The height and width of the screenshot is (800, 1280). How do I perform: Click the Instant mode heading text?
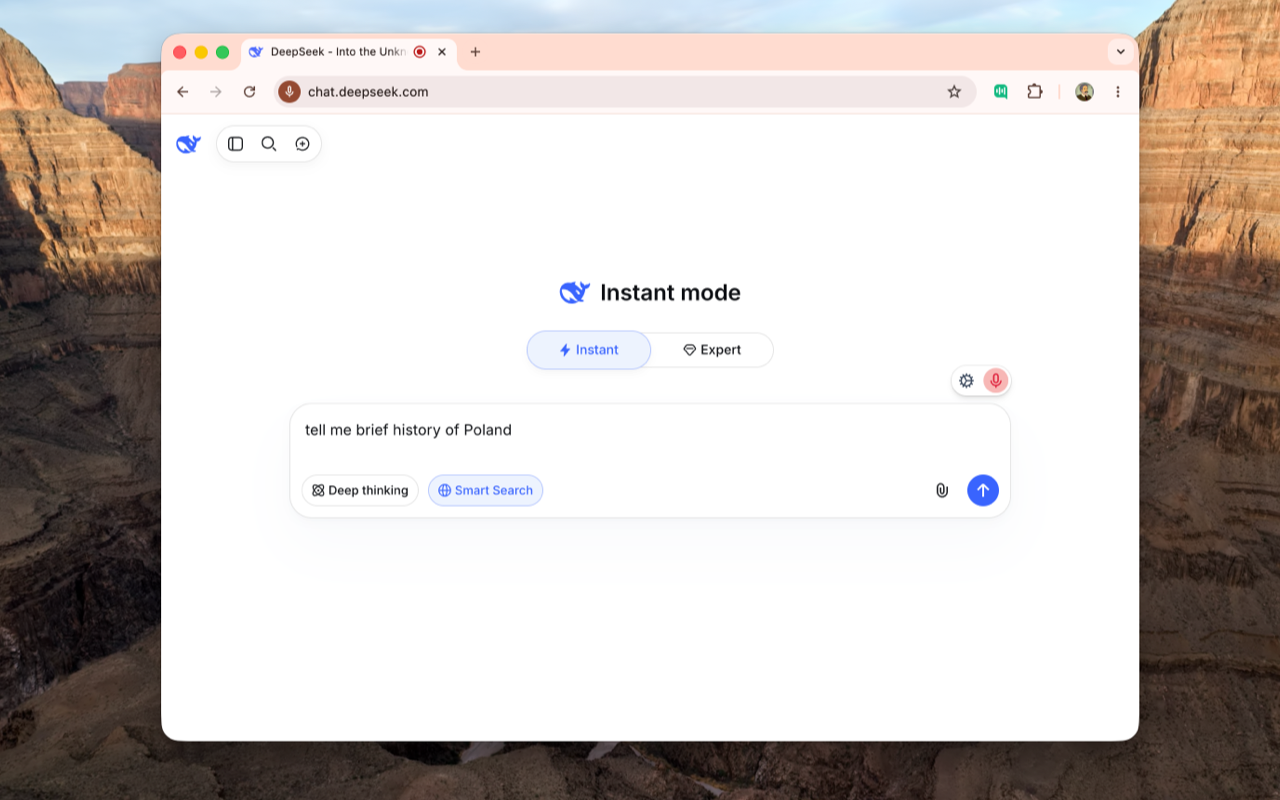pyautogui.click(x=670, y=293)
